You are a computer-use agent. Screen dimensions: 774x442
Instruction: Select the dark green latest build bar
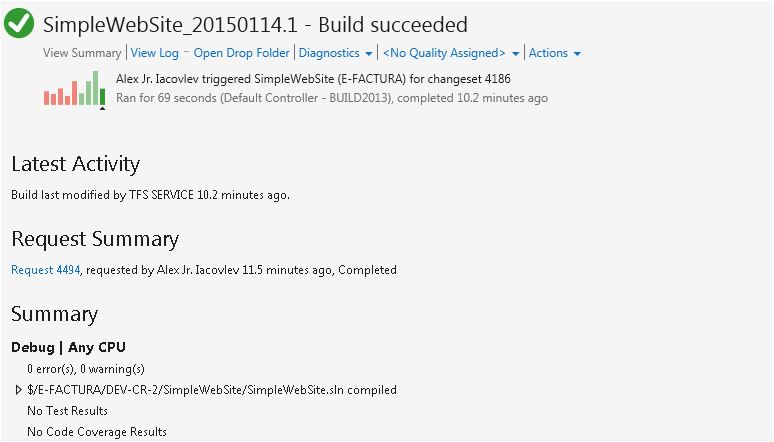(102, 97)
